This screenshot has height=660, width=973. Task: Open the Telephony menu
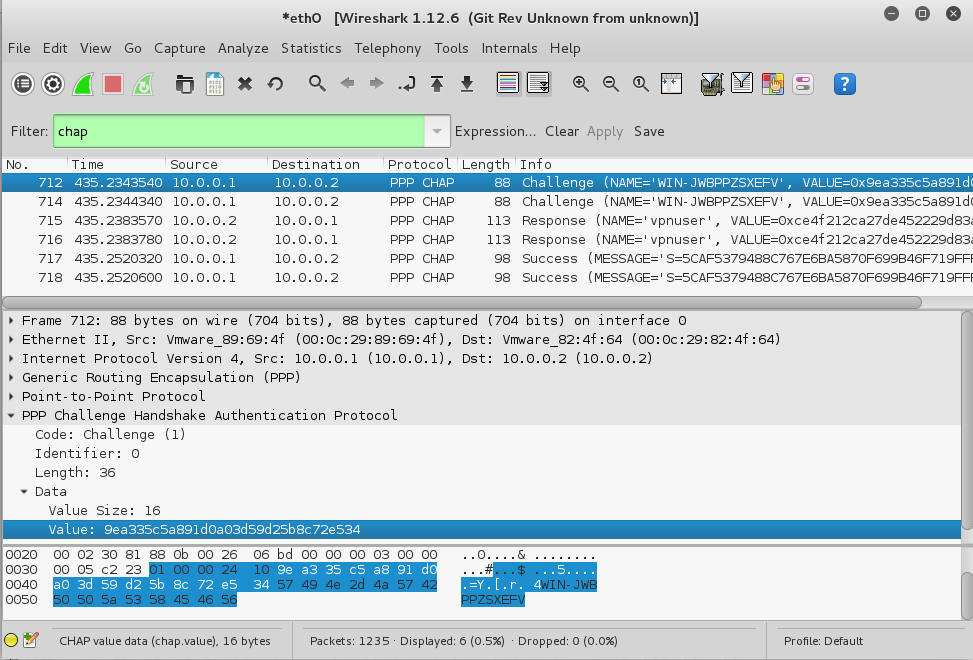coord(387,48)
